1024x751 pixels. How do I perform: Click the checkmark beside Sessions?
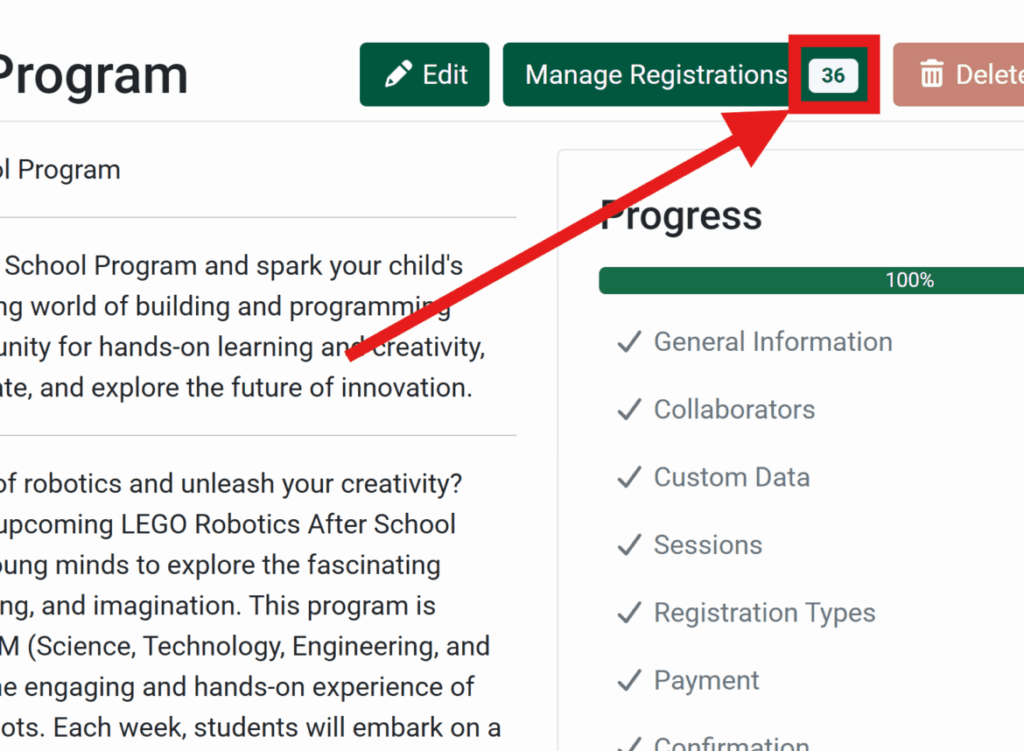pos(628,545)
